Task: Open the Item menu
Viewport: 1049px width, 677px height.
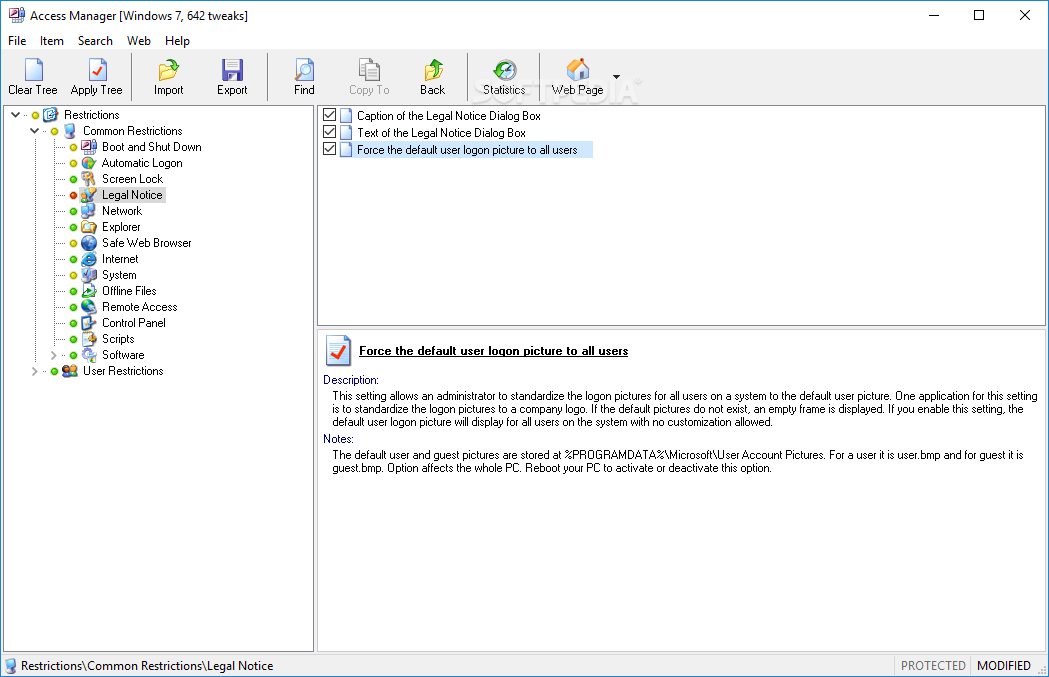Action: pyautogui.click(x=52, y=41)
